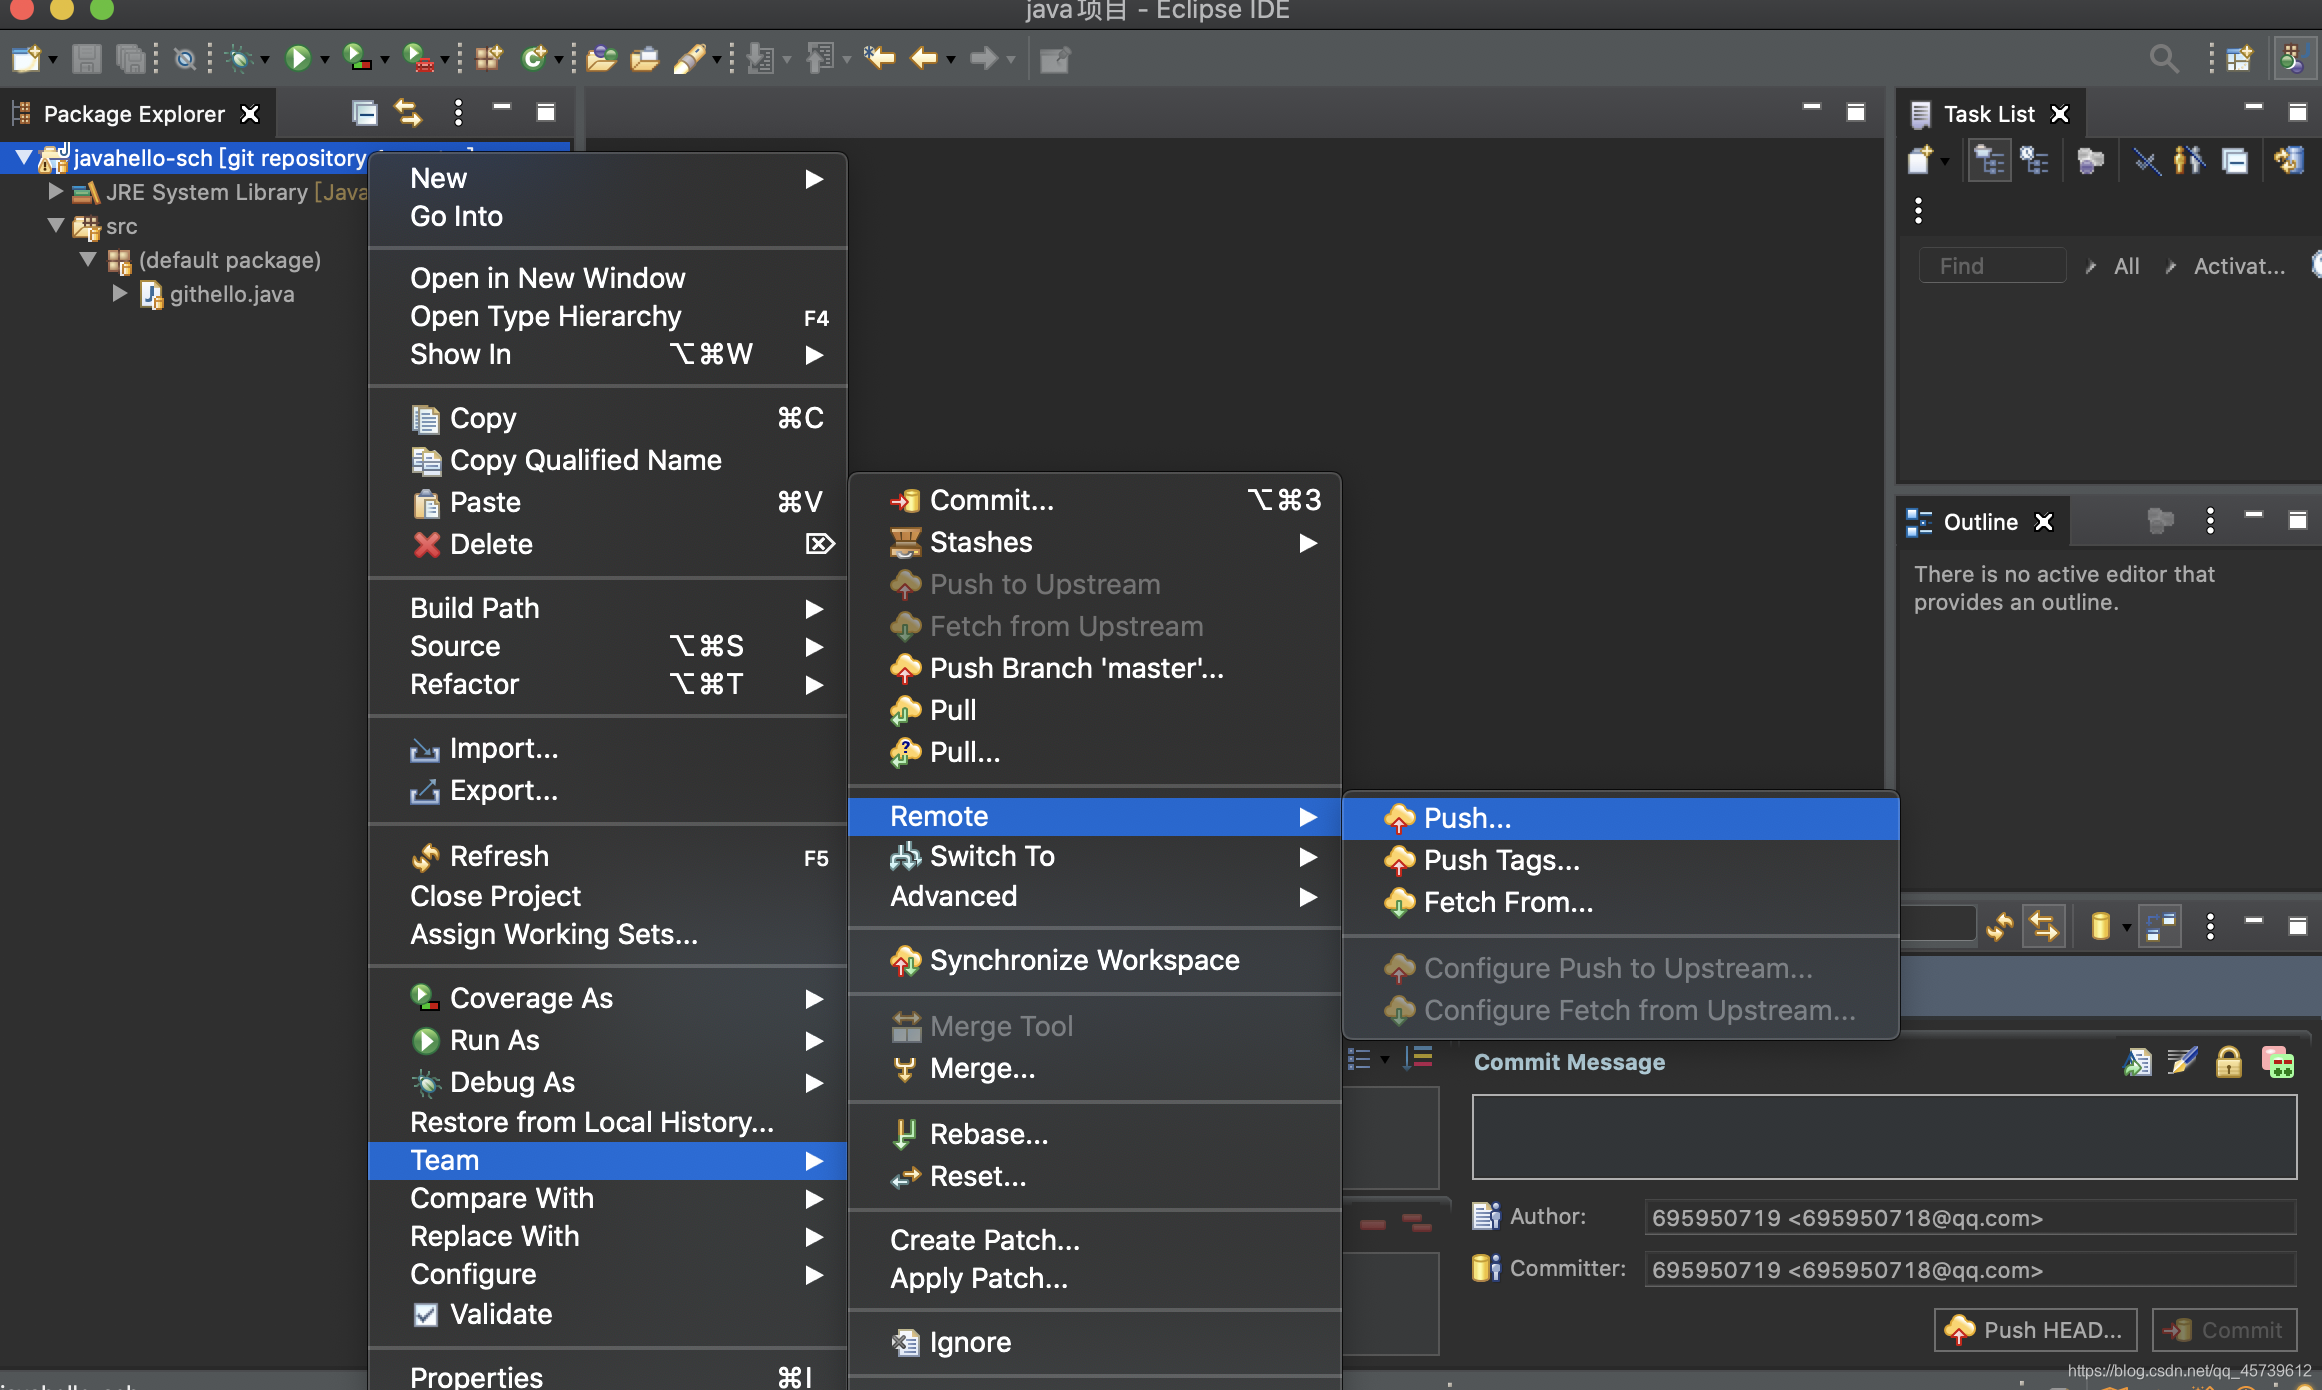Toggle Link with Editor in Git Staging view
The width and height of the screenshot is (2322, 1390).
[2044, 927]
